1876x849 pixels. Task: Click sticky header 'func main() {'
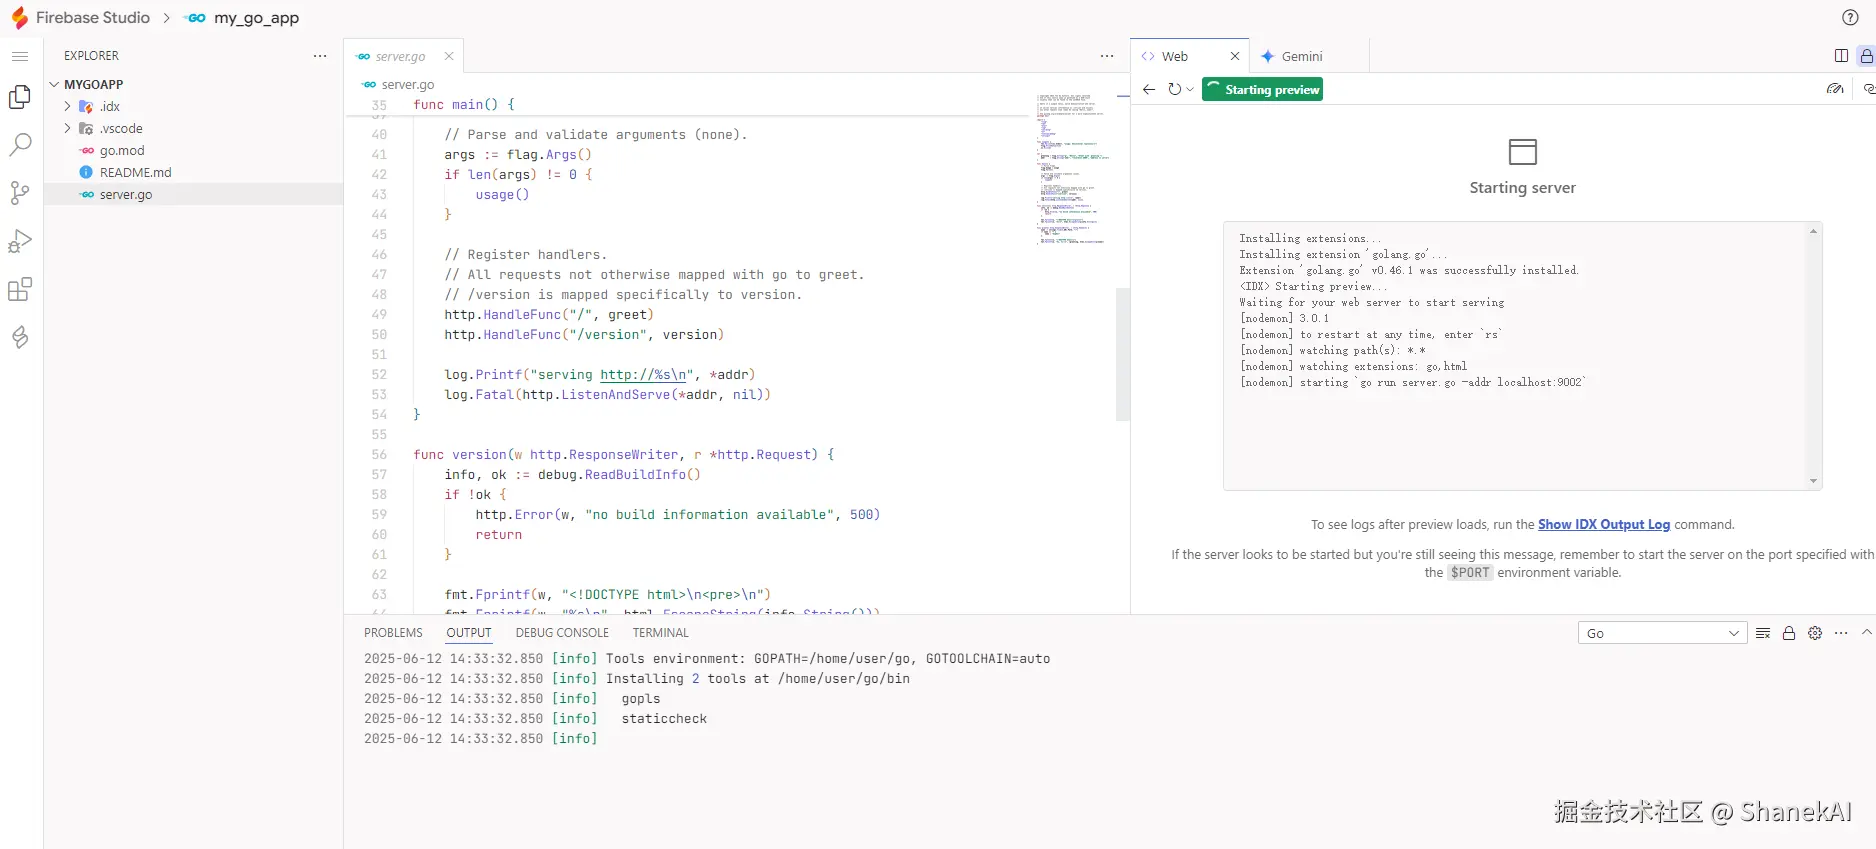pyautogui.click(x=464, y=104)
